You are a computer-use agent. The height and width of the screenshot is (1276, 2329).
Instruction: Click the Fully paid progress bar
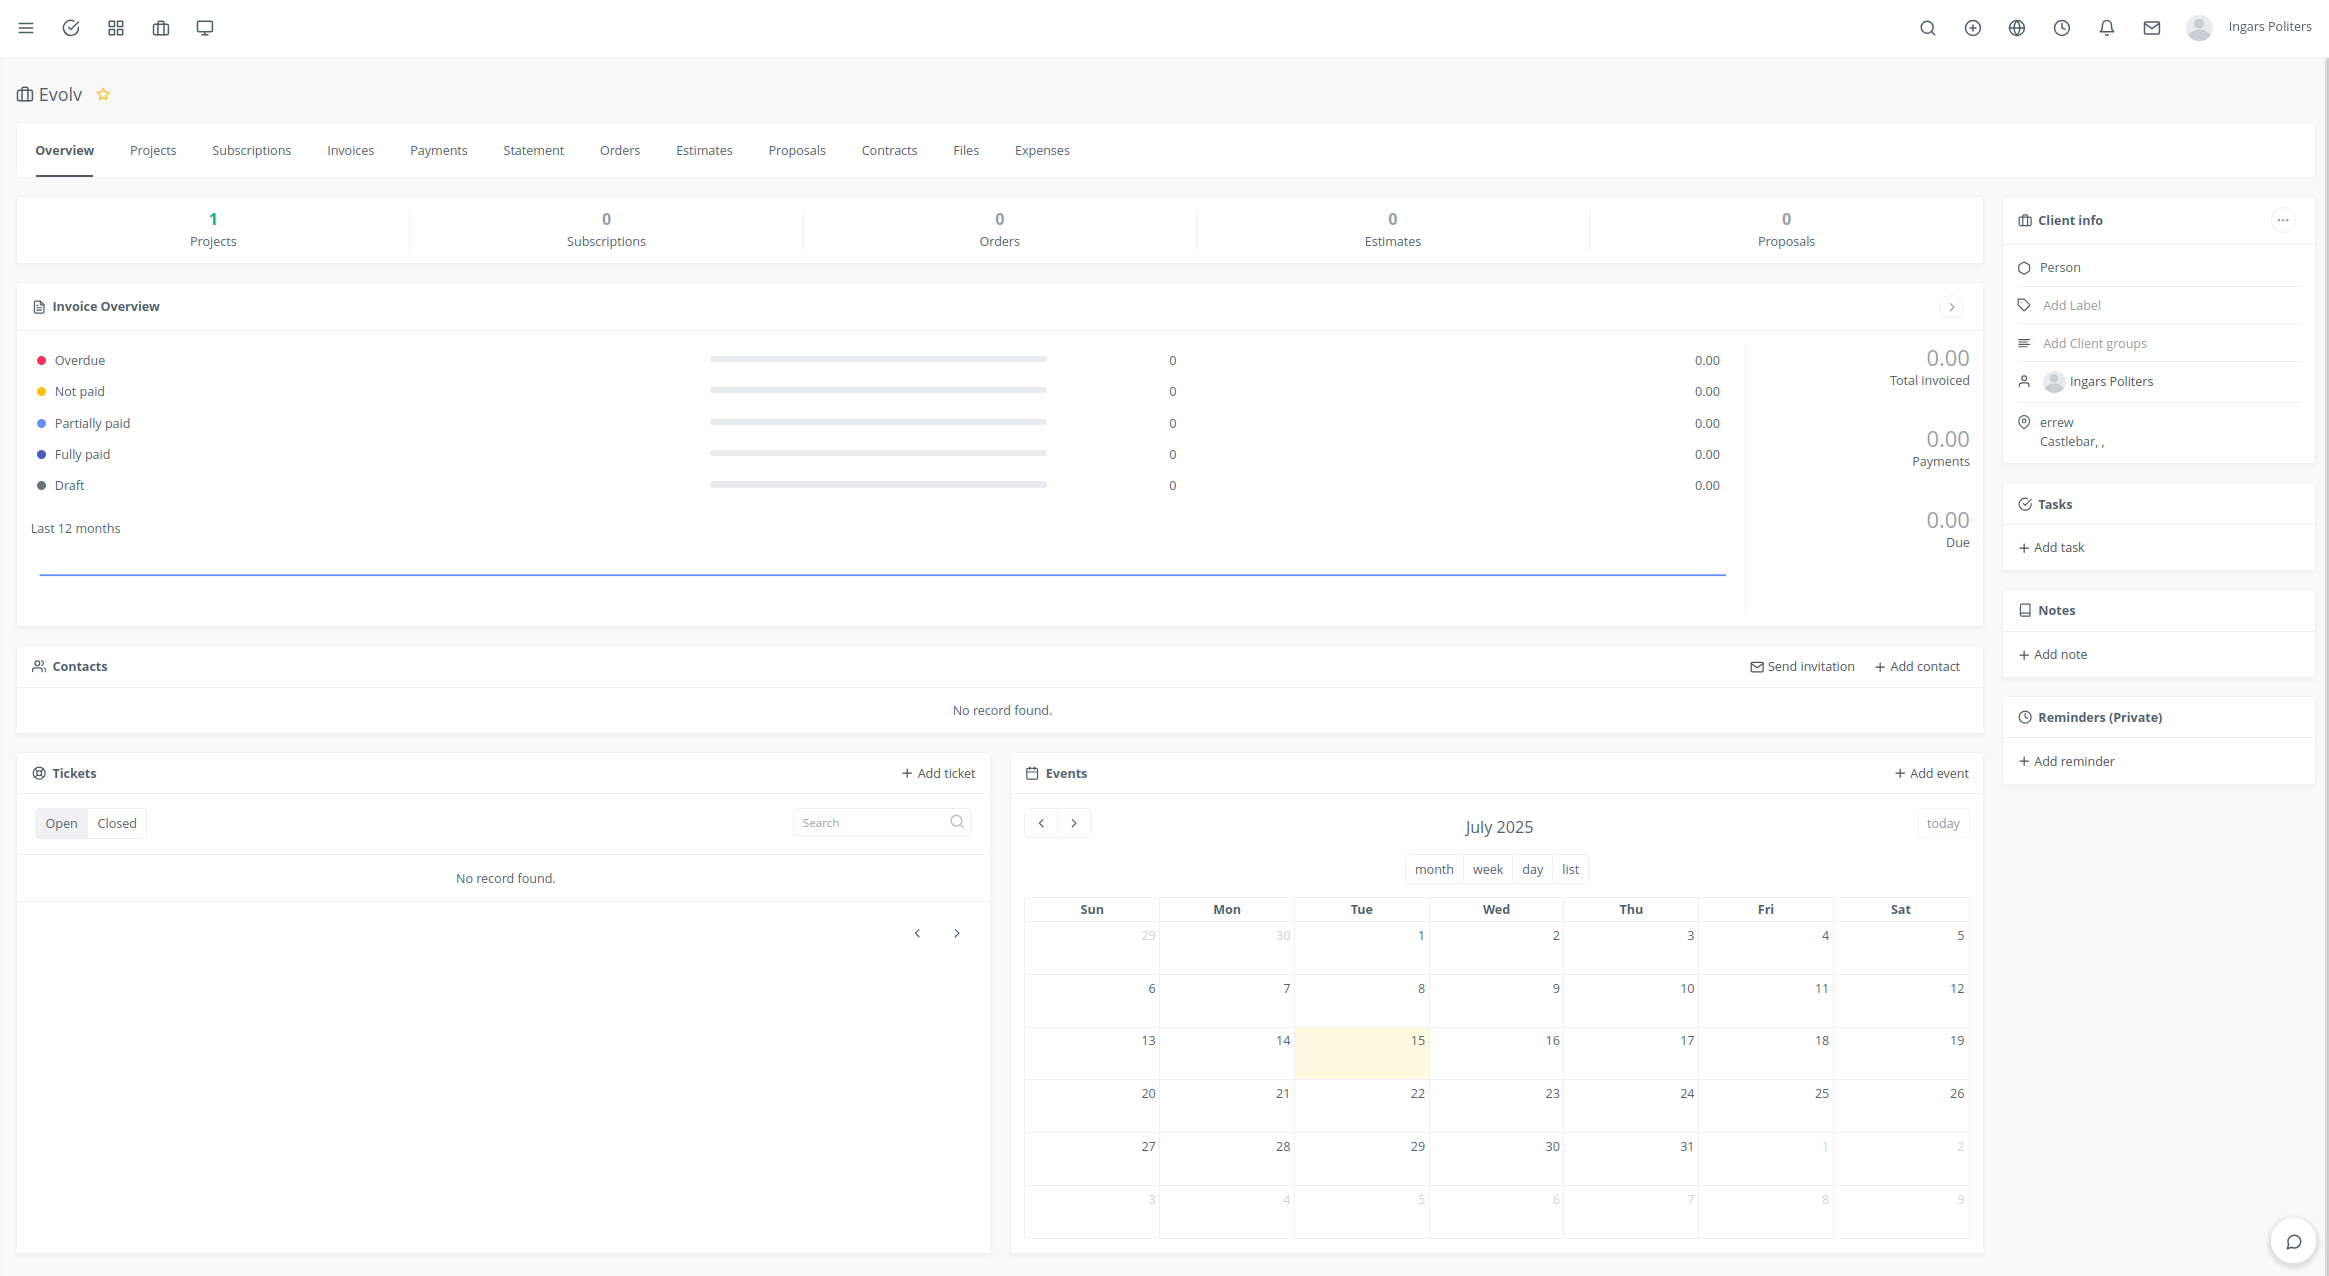pos(877,453)
